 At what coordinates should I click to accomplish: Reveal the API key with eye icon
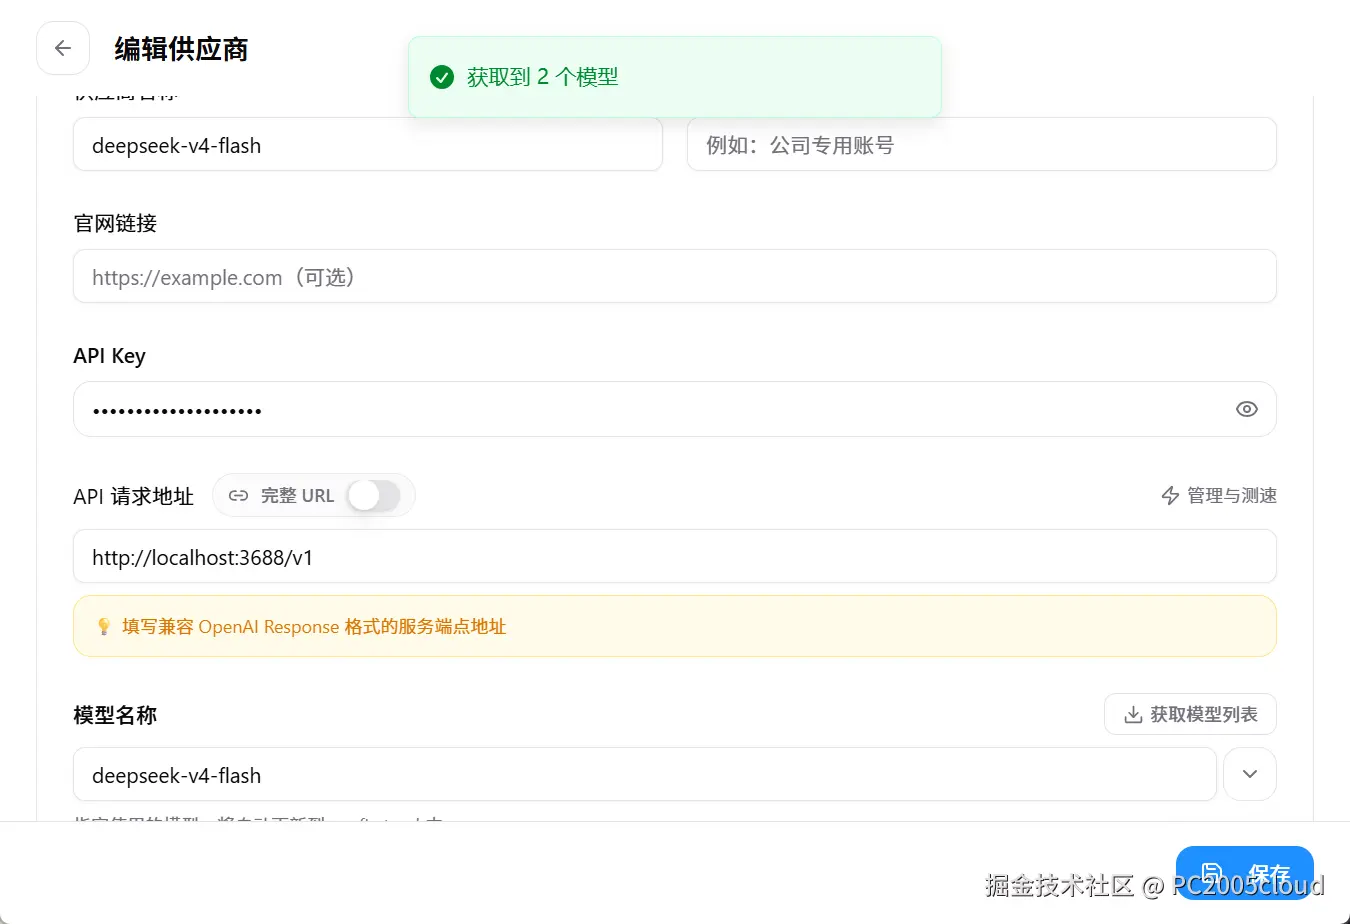point(1246,409)
